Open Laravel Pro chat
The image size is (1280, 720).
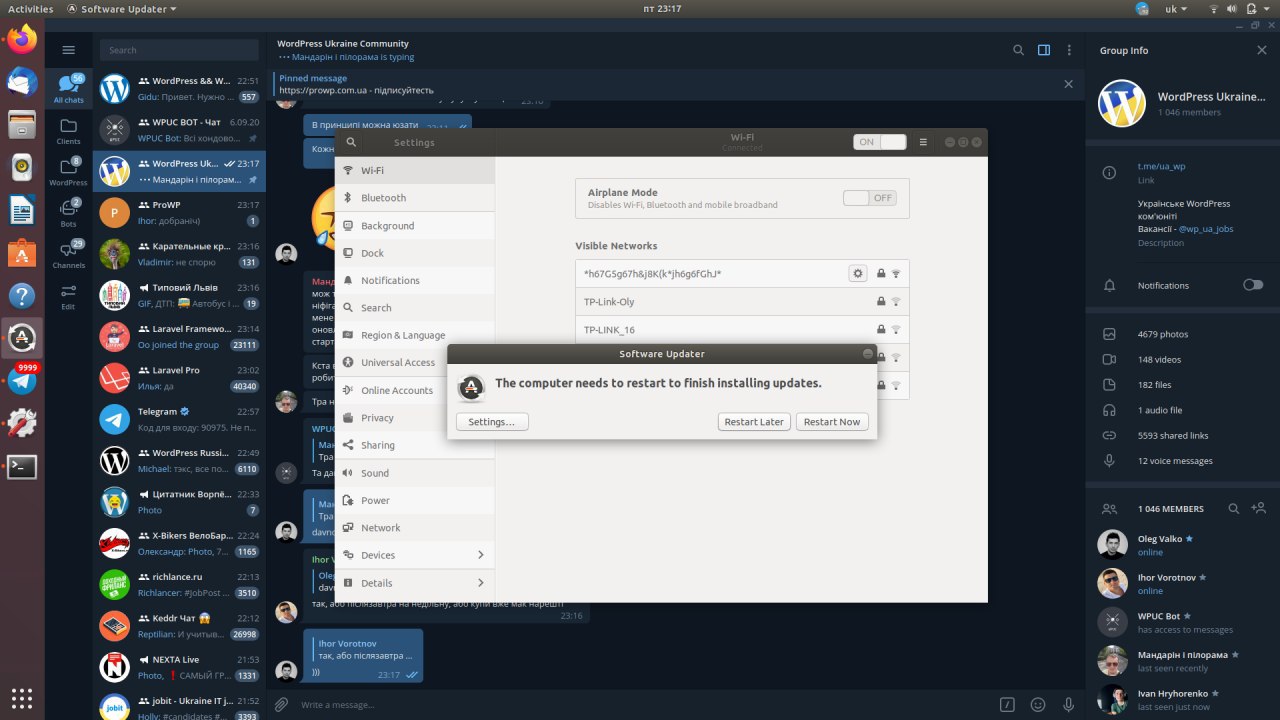(x=180, y=378)
